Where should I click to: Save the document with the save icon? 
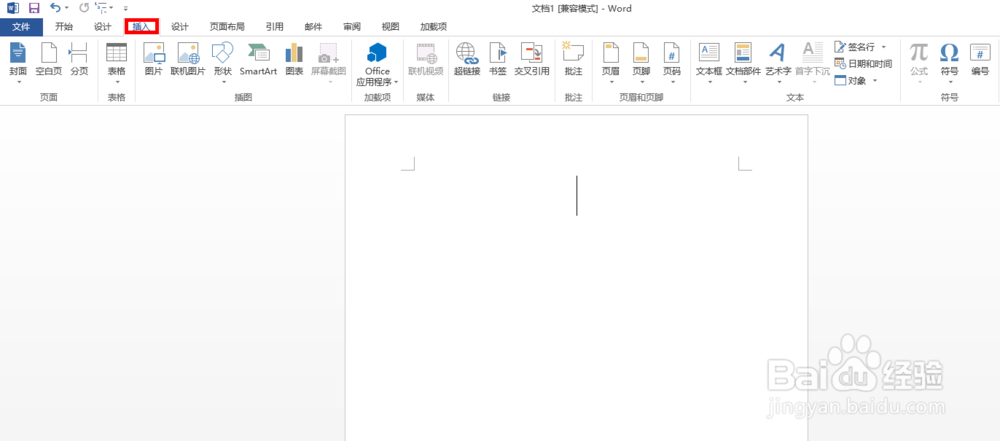click(34, 8)
